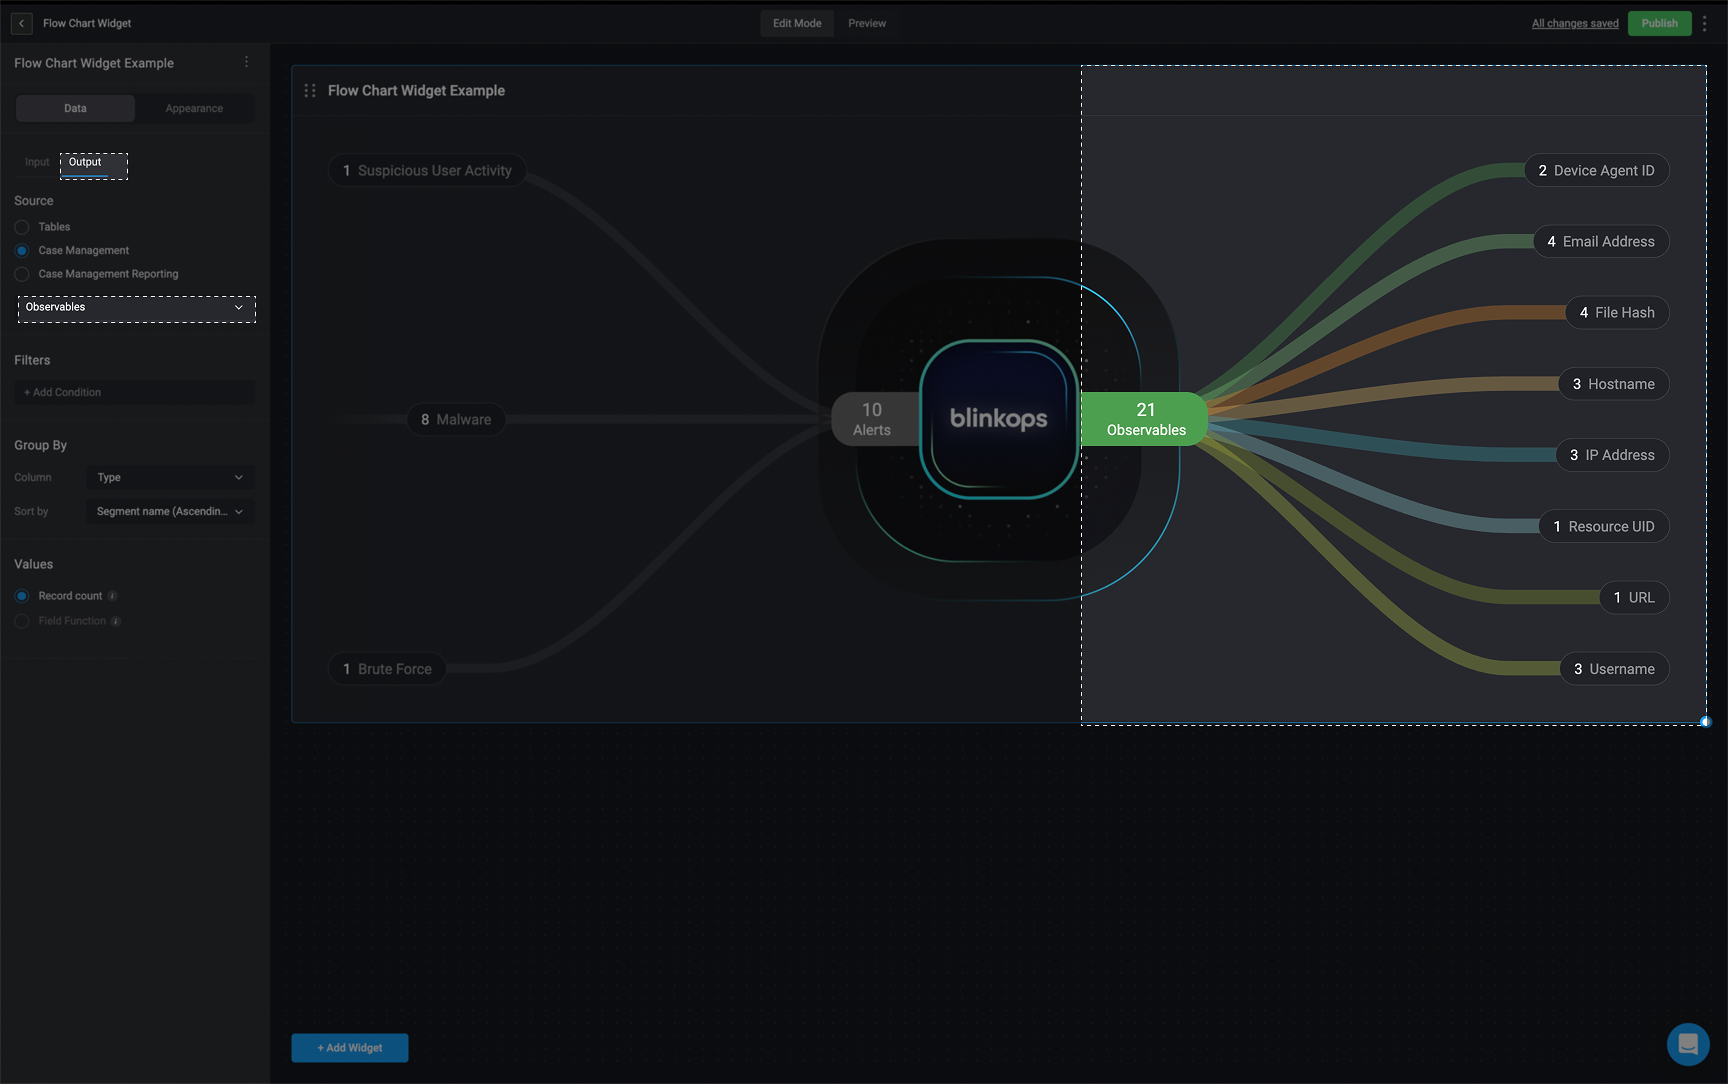This screenshot has height=1084, width=1728.
Task: Click the URL node
Action: point(1634,598)
